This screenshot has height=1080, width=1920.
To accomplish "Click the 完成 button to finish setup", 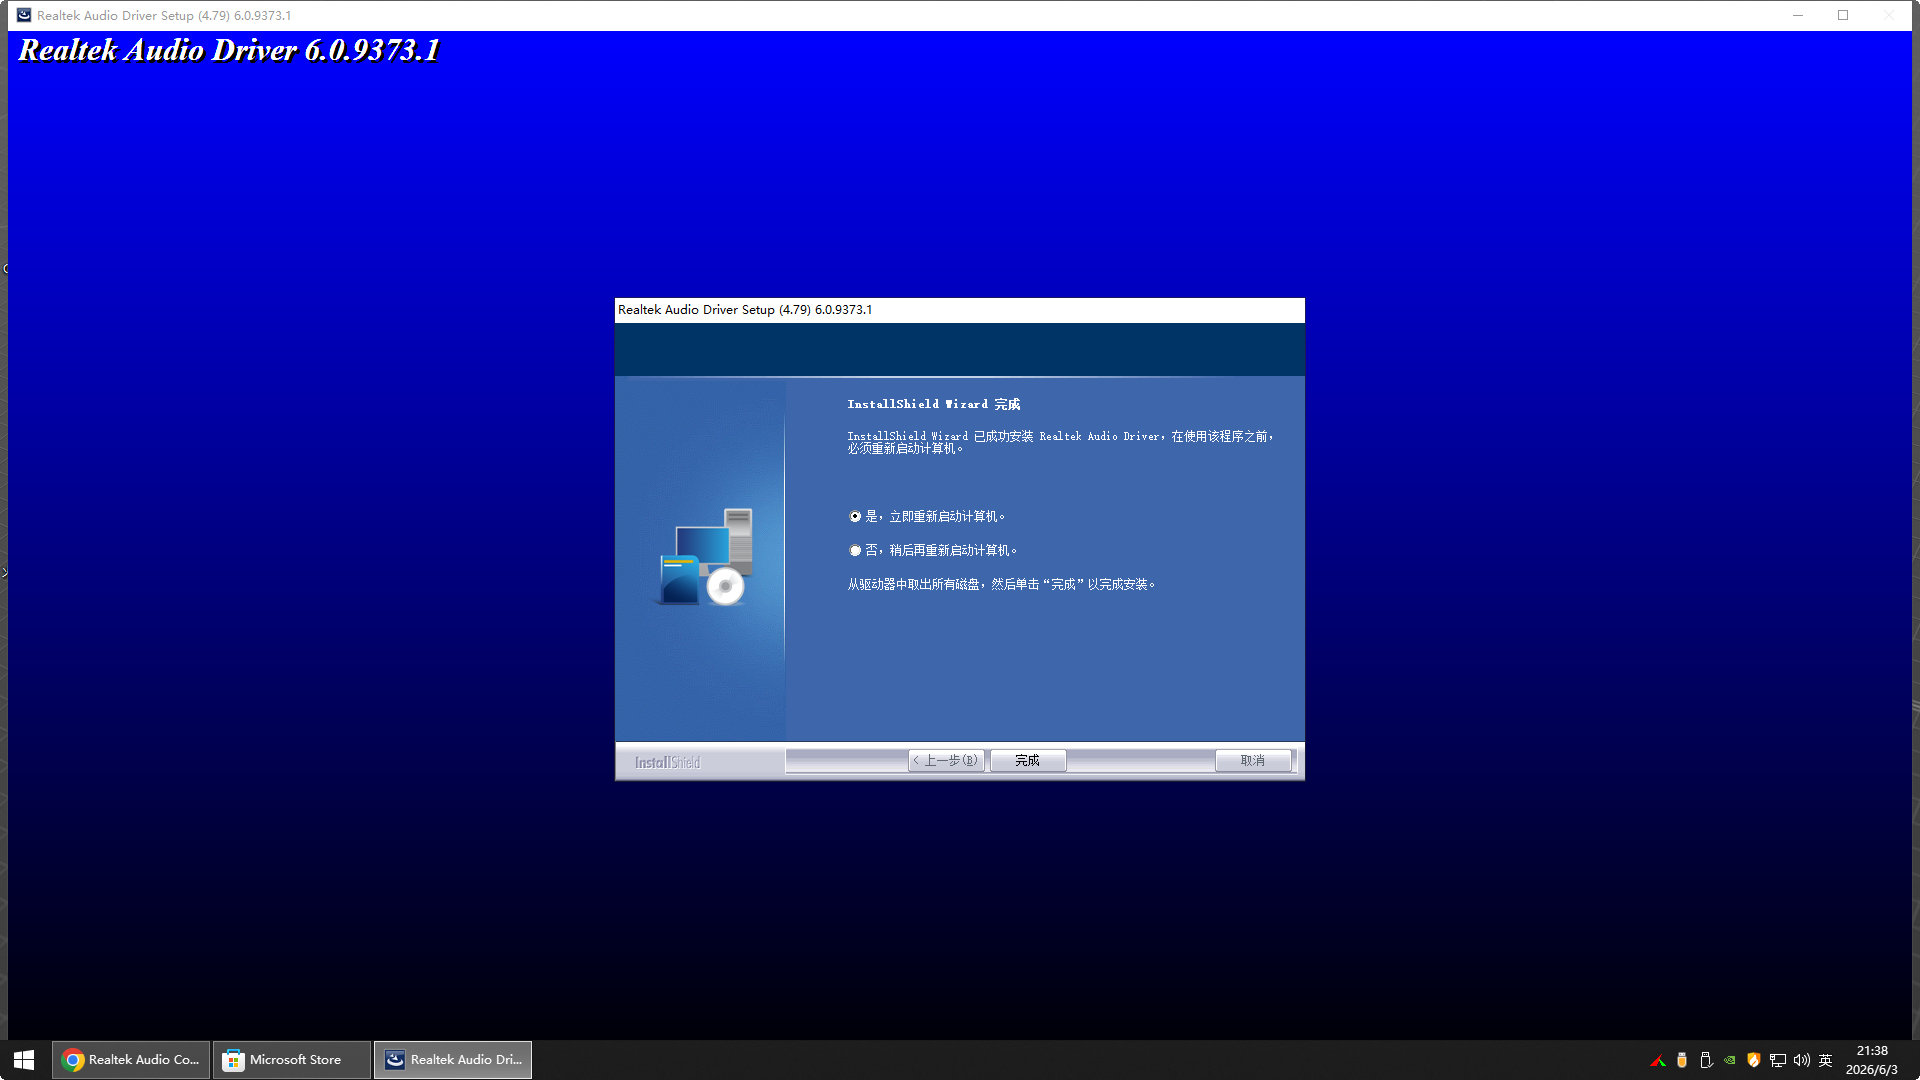I will click(x=1027, y=761).
